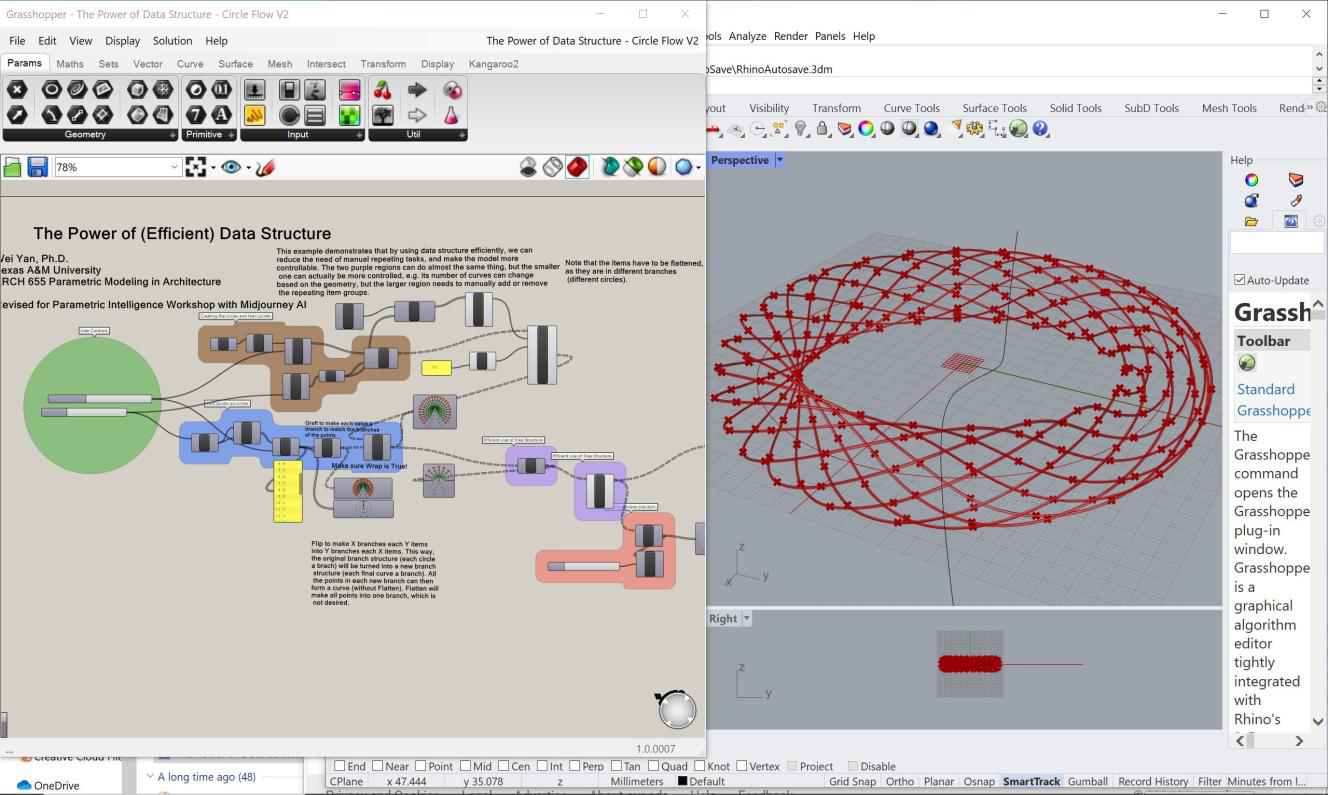The image size is (1328, 795).
Task: Click the Grasshopper icon in Rhino's toolbar
Action: point(1019,129)
